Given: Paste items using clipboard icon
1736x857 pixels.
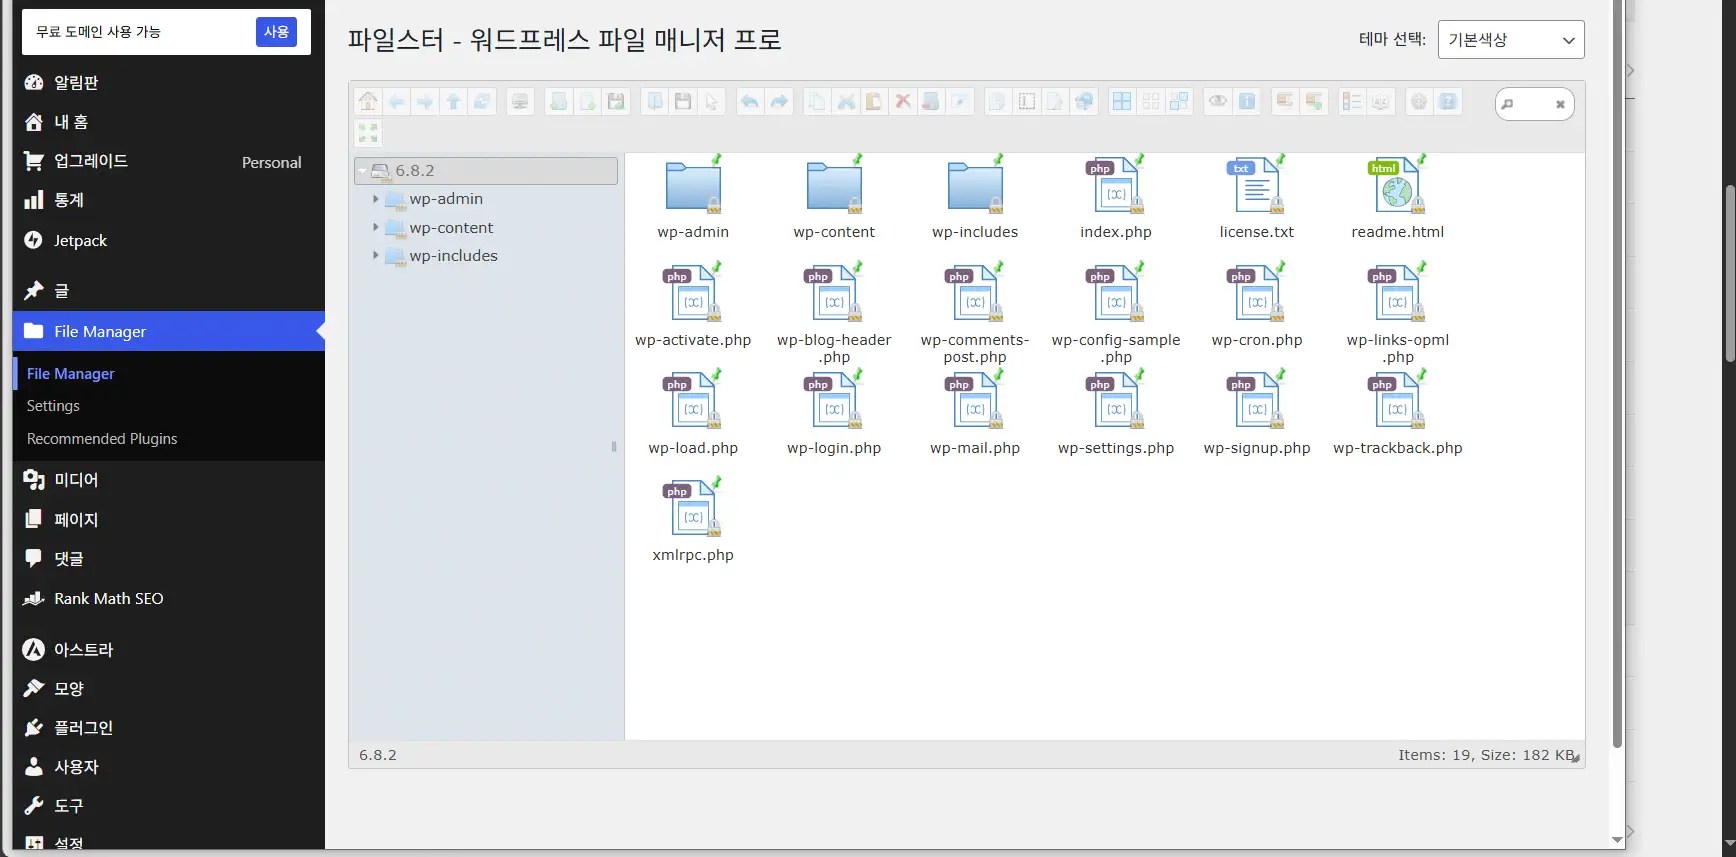Looking at the screenshot, I should click(x=874, y=101).
